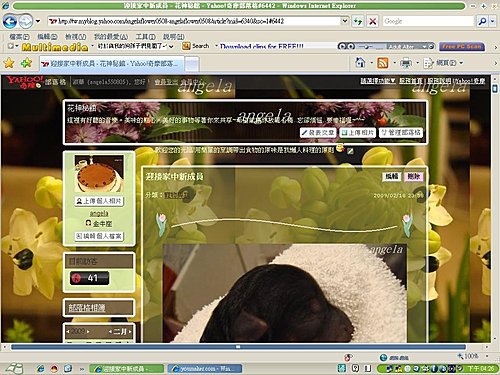Screen dimensions: 500x375
Task: Open Favorites Center via the yellow star
Action: coord(9,63)
